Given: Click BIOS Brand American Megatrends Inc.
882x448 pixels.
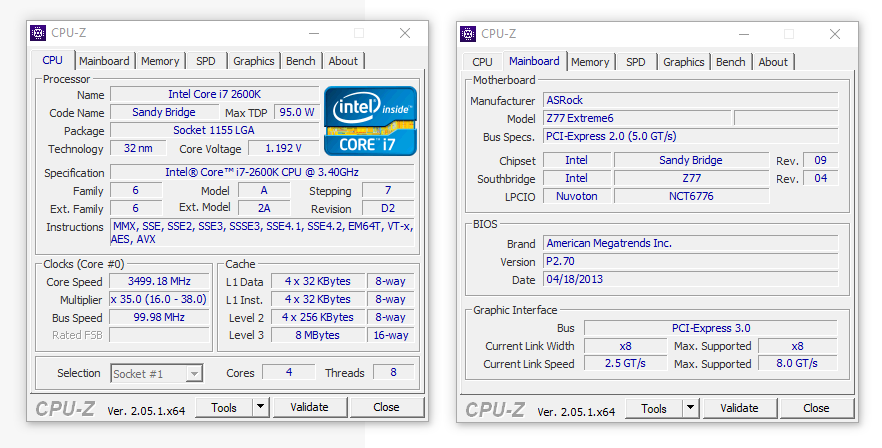Looking at the screenshot, I should pos(691,243).
